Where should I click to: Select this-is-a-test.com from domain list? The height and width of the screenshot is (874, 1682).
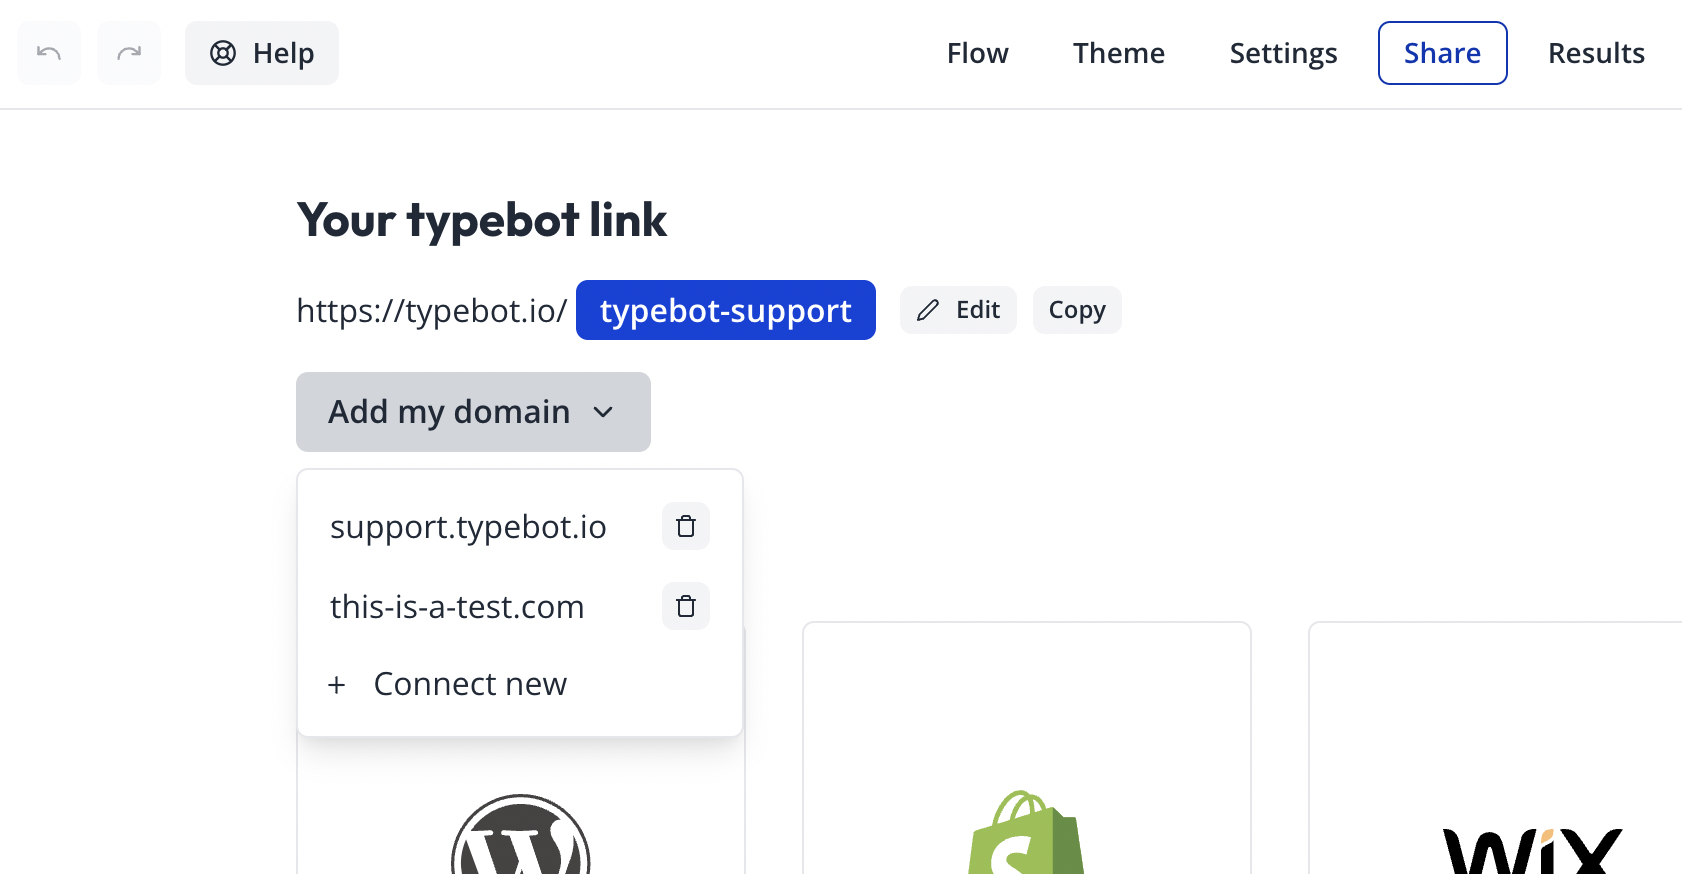coord(457,607)
